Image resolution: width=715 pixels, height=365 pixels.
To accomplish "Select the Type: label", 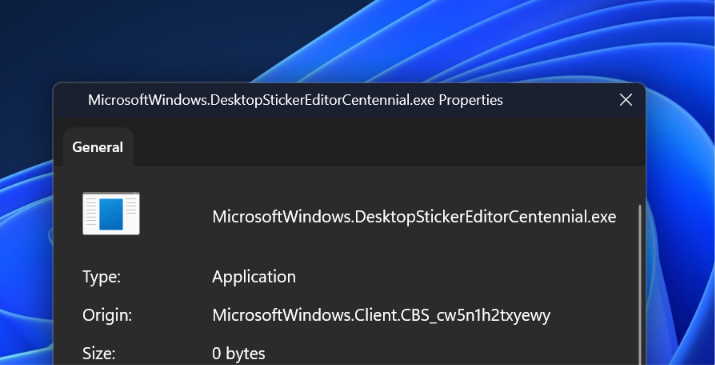I will point(101,277).
